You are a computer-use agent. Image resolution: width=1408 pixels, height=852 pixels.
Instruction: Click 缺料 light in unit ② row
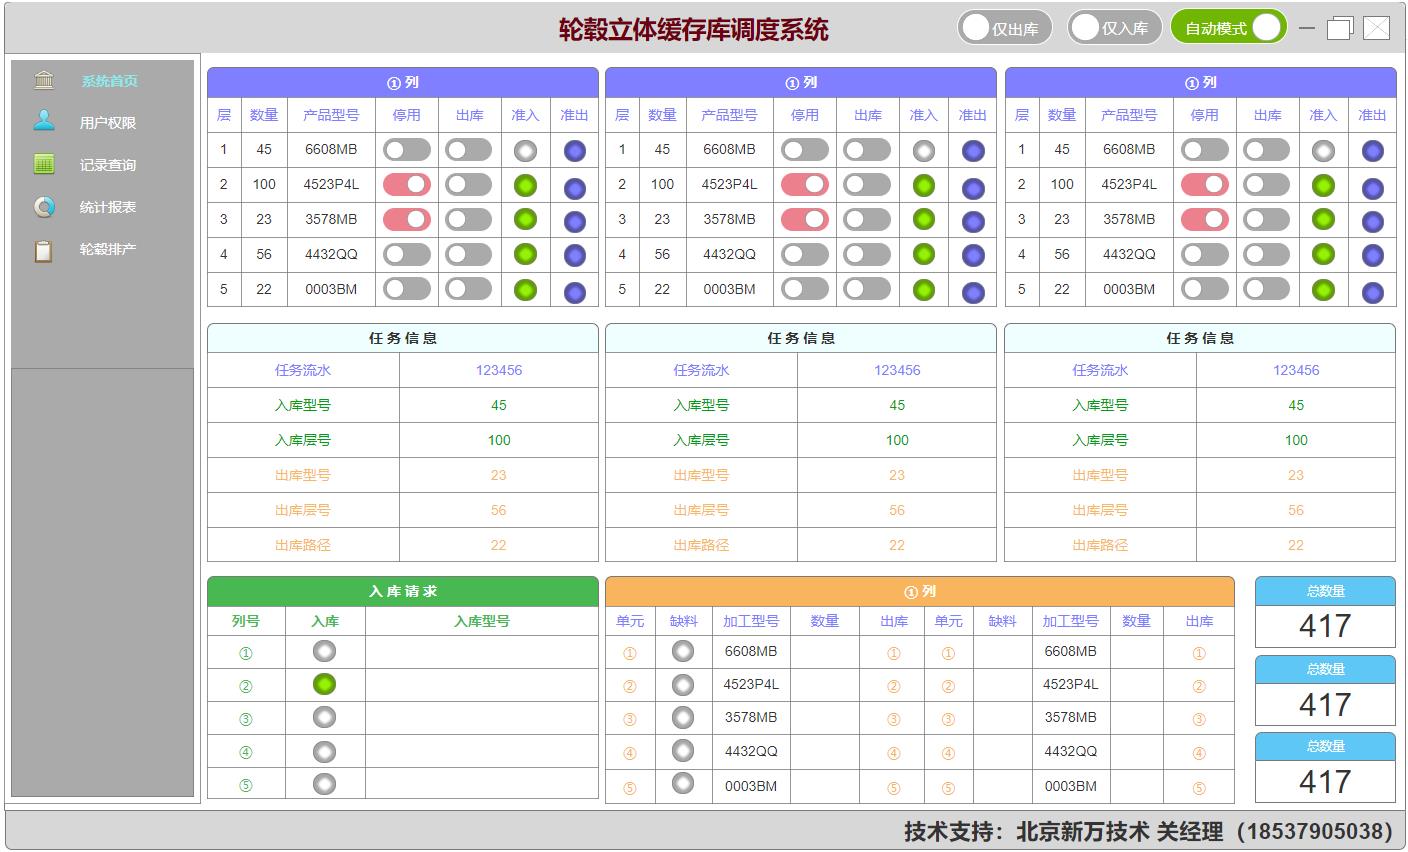tap(683, 684)
